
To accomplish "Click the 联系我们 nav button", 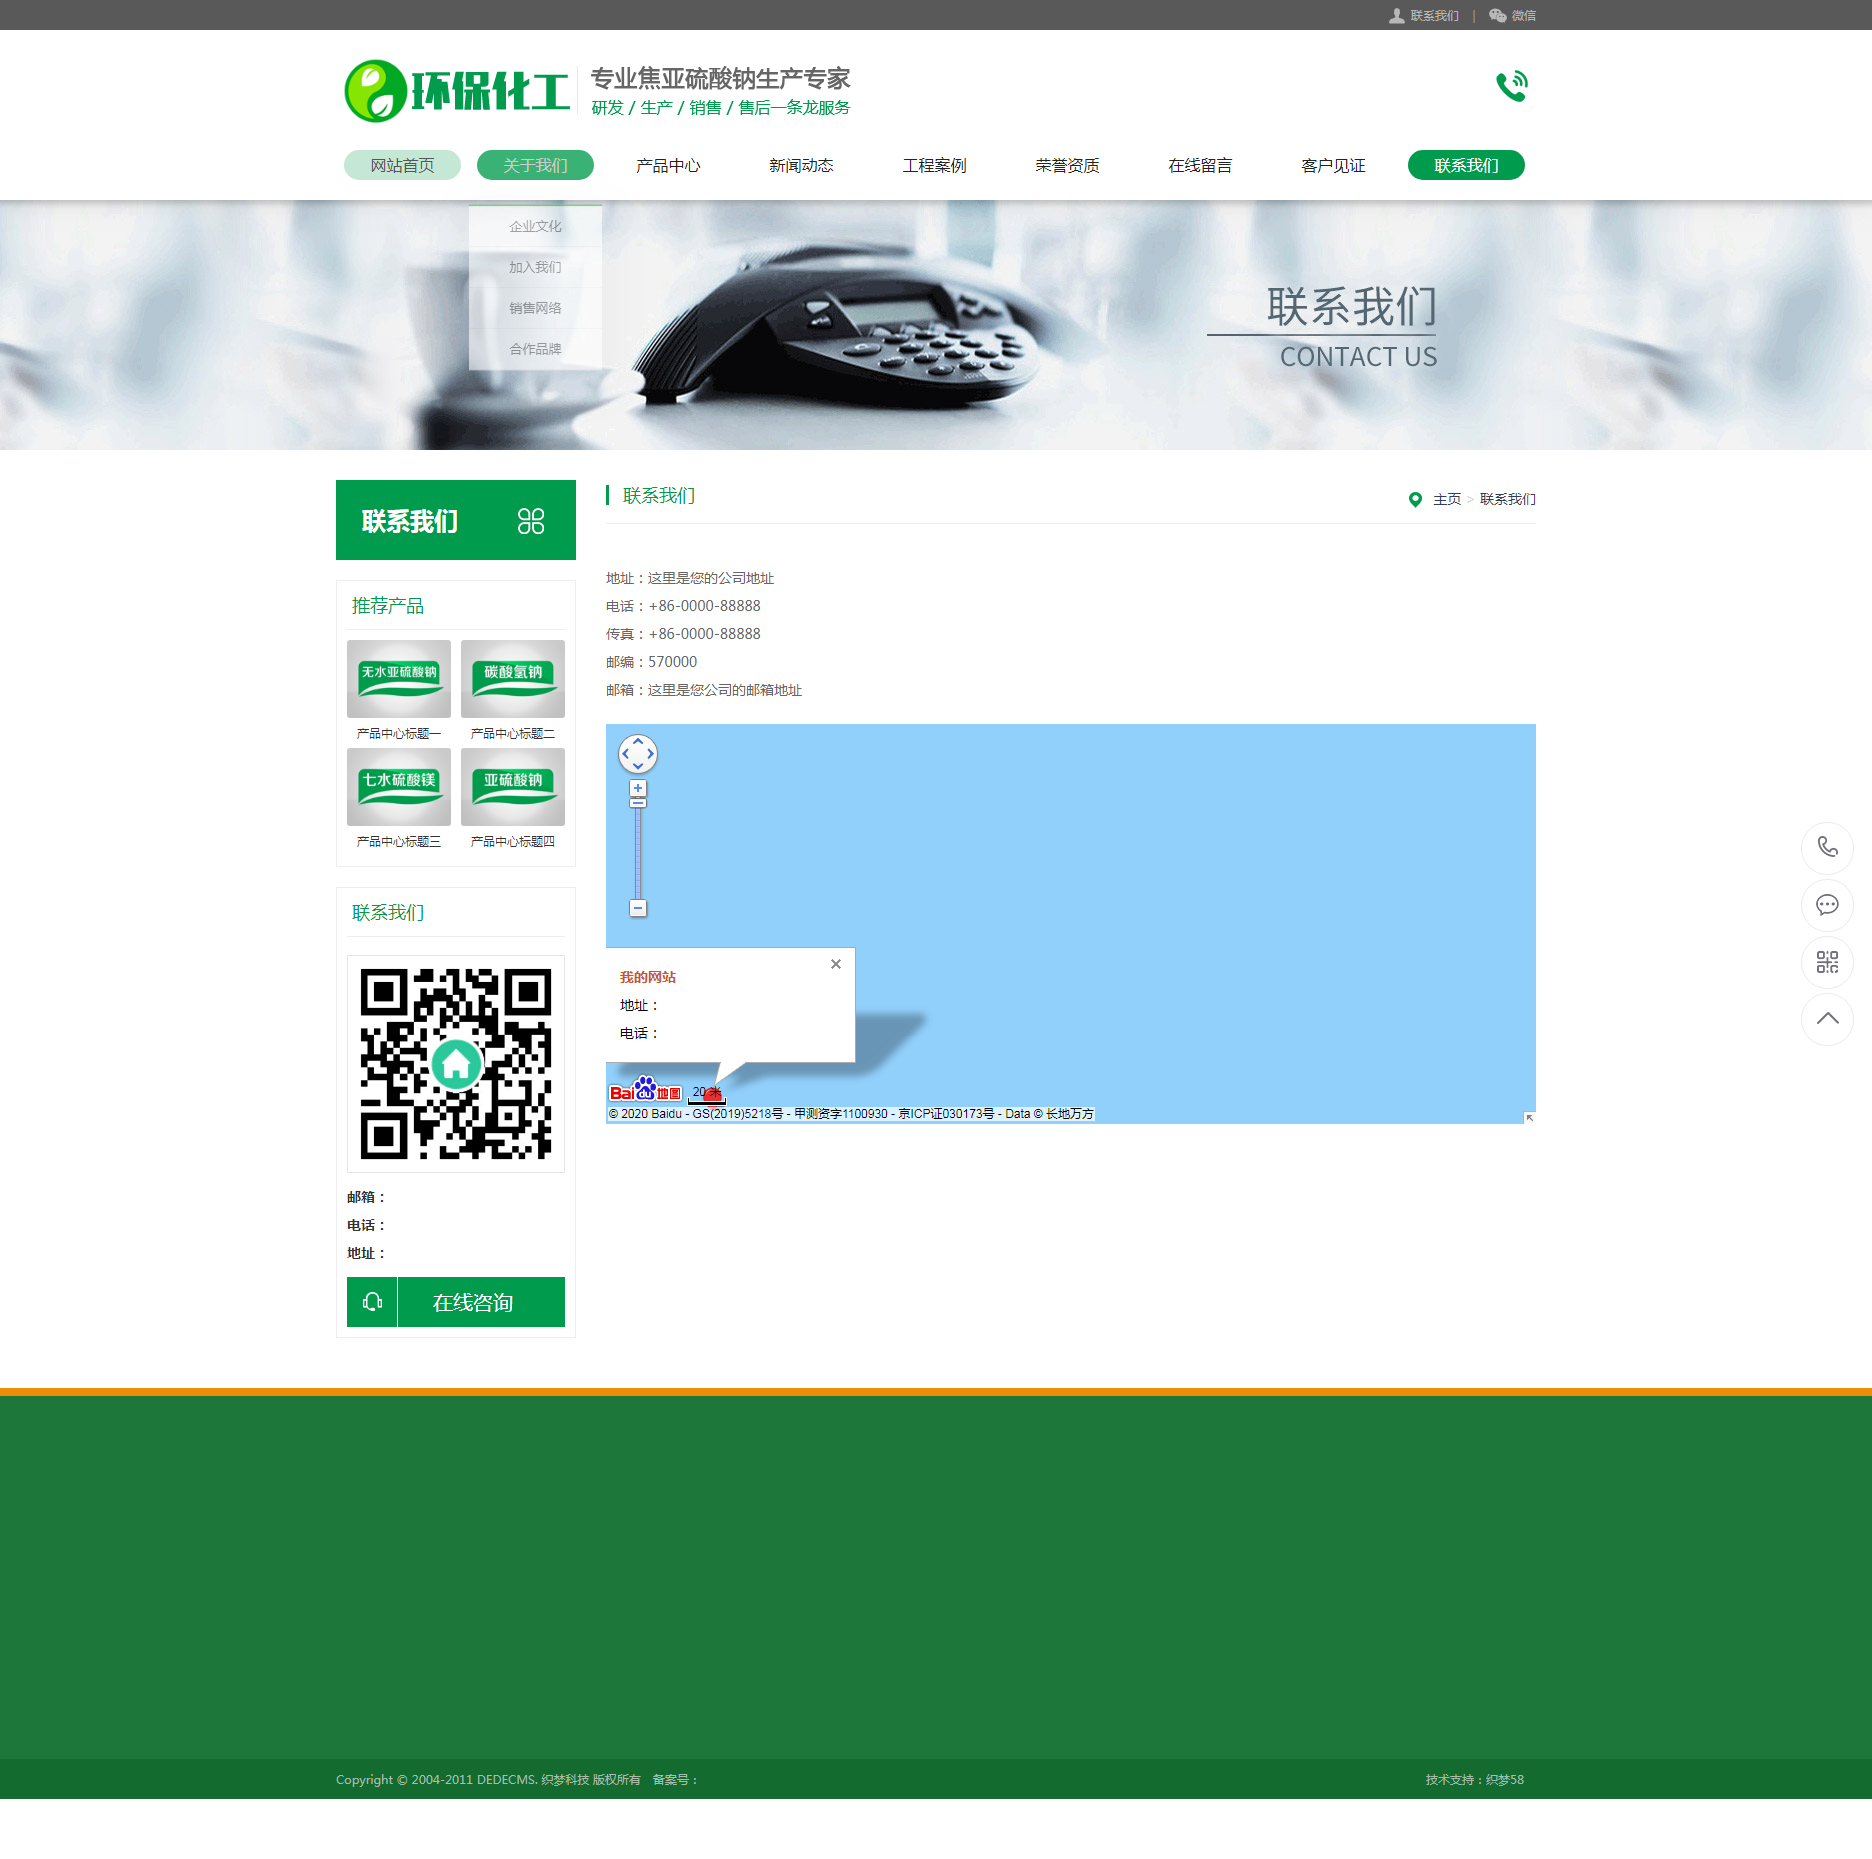I will [x=1466, y=165].
